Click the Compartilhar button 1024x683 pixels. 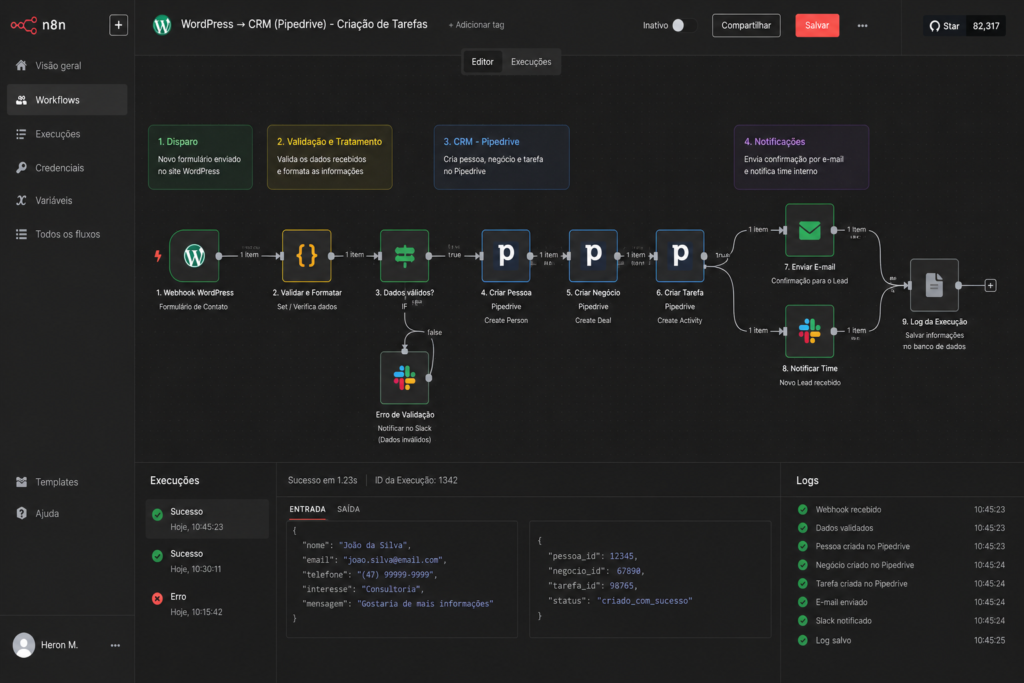746,25
